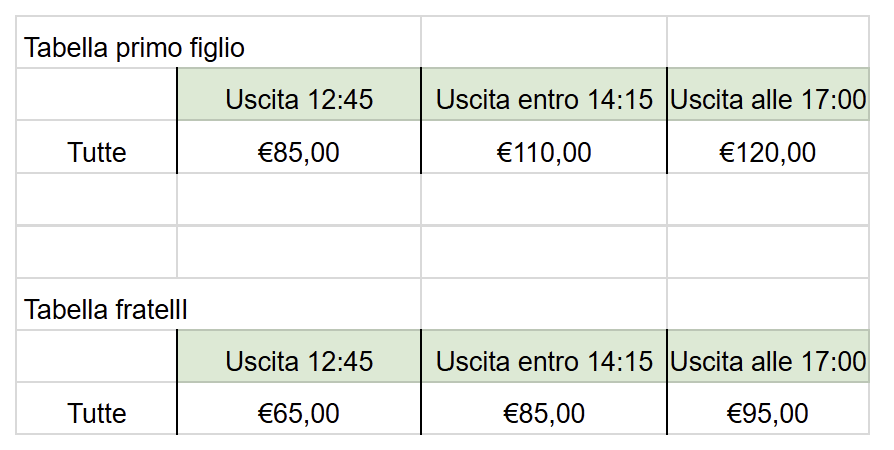Select the empty cell directly below €85,00 first table
This screenshot has width=894, height=450.
(x=299, y=199)
